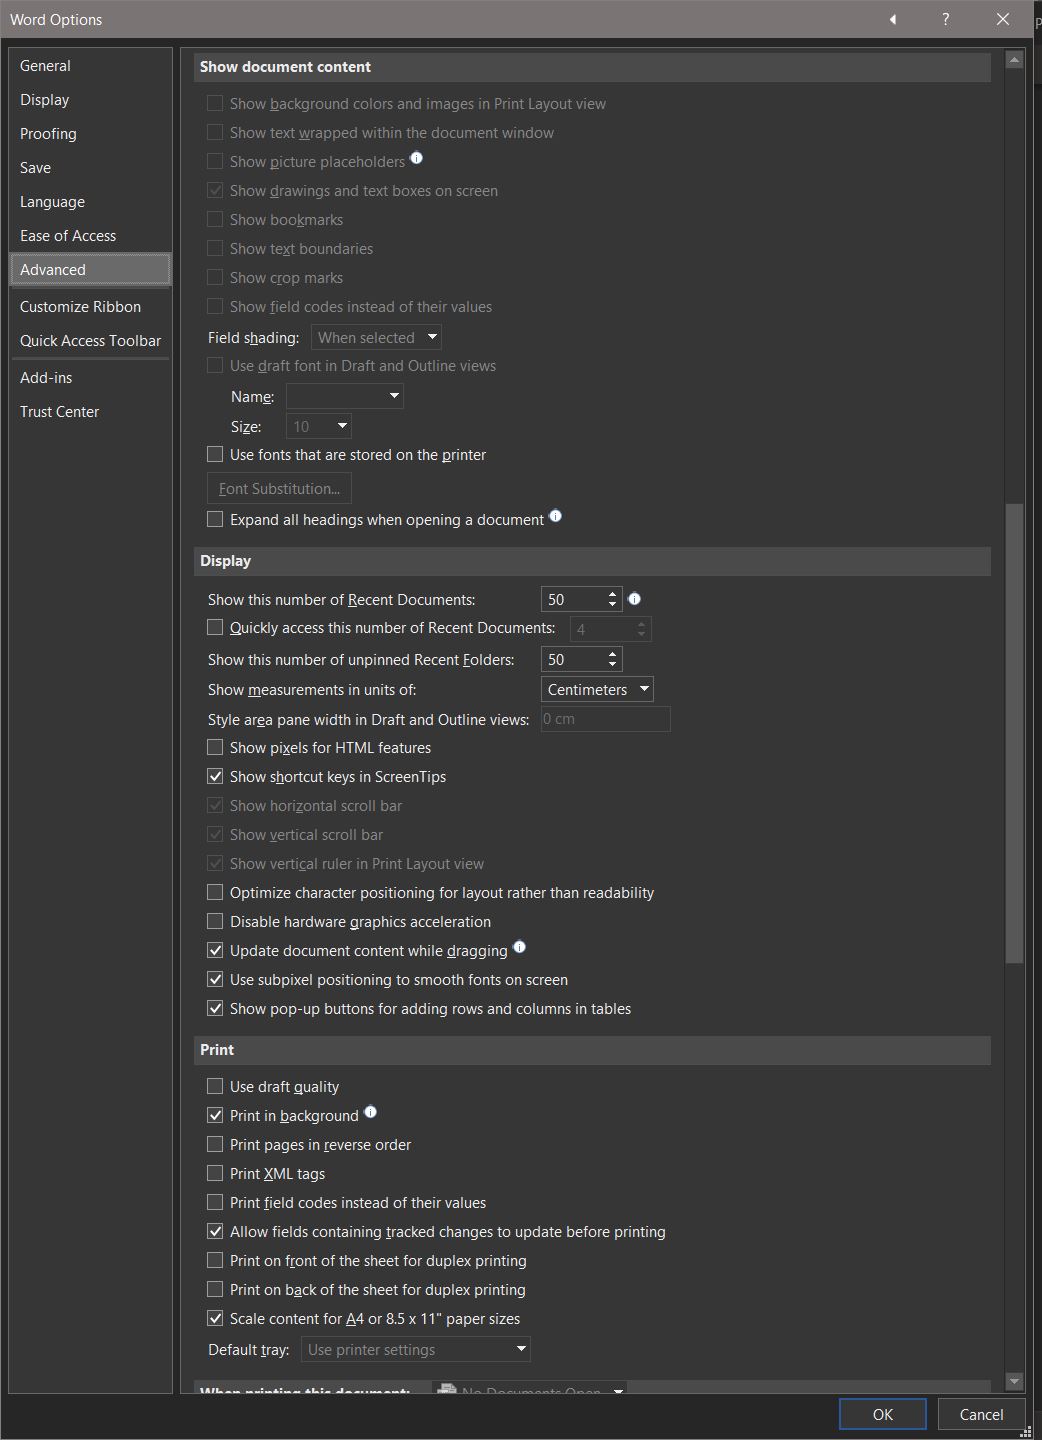The height and width of the screenshot is (1440, 1042).
Task: Click the Font Substitution button
Action: click(x=279, y=488)
